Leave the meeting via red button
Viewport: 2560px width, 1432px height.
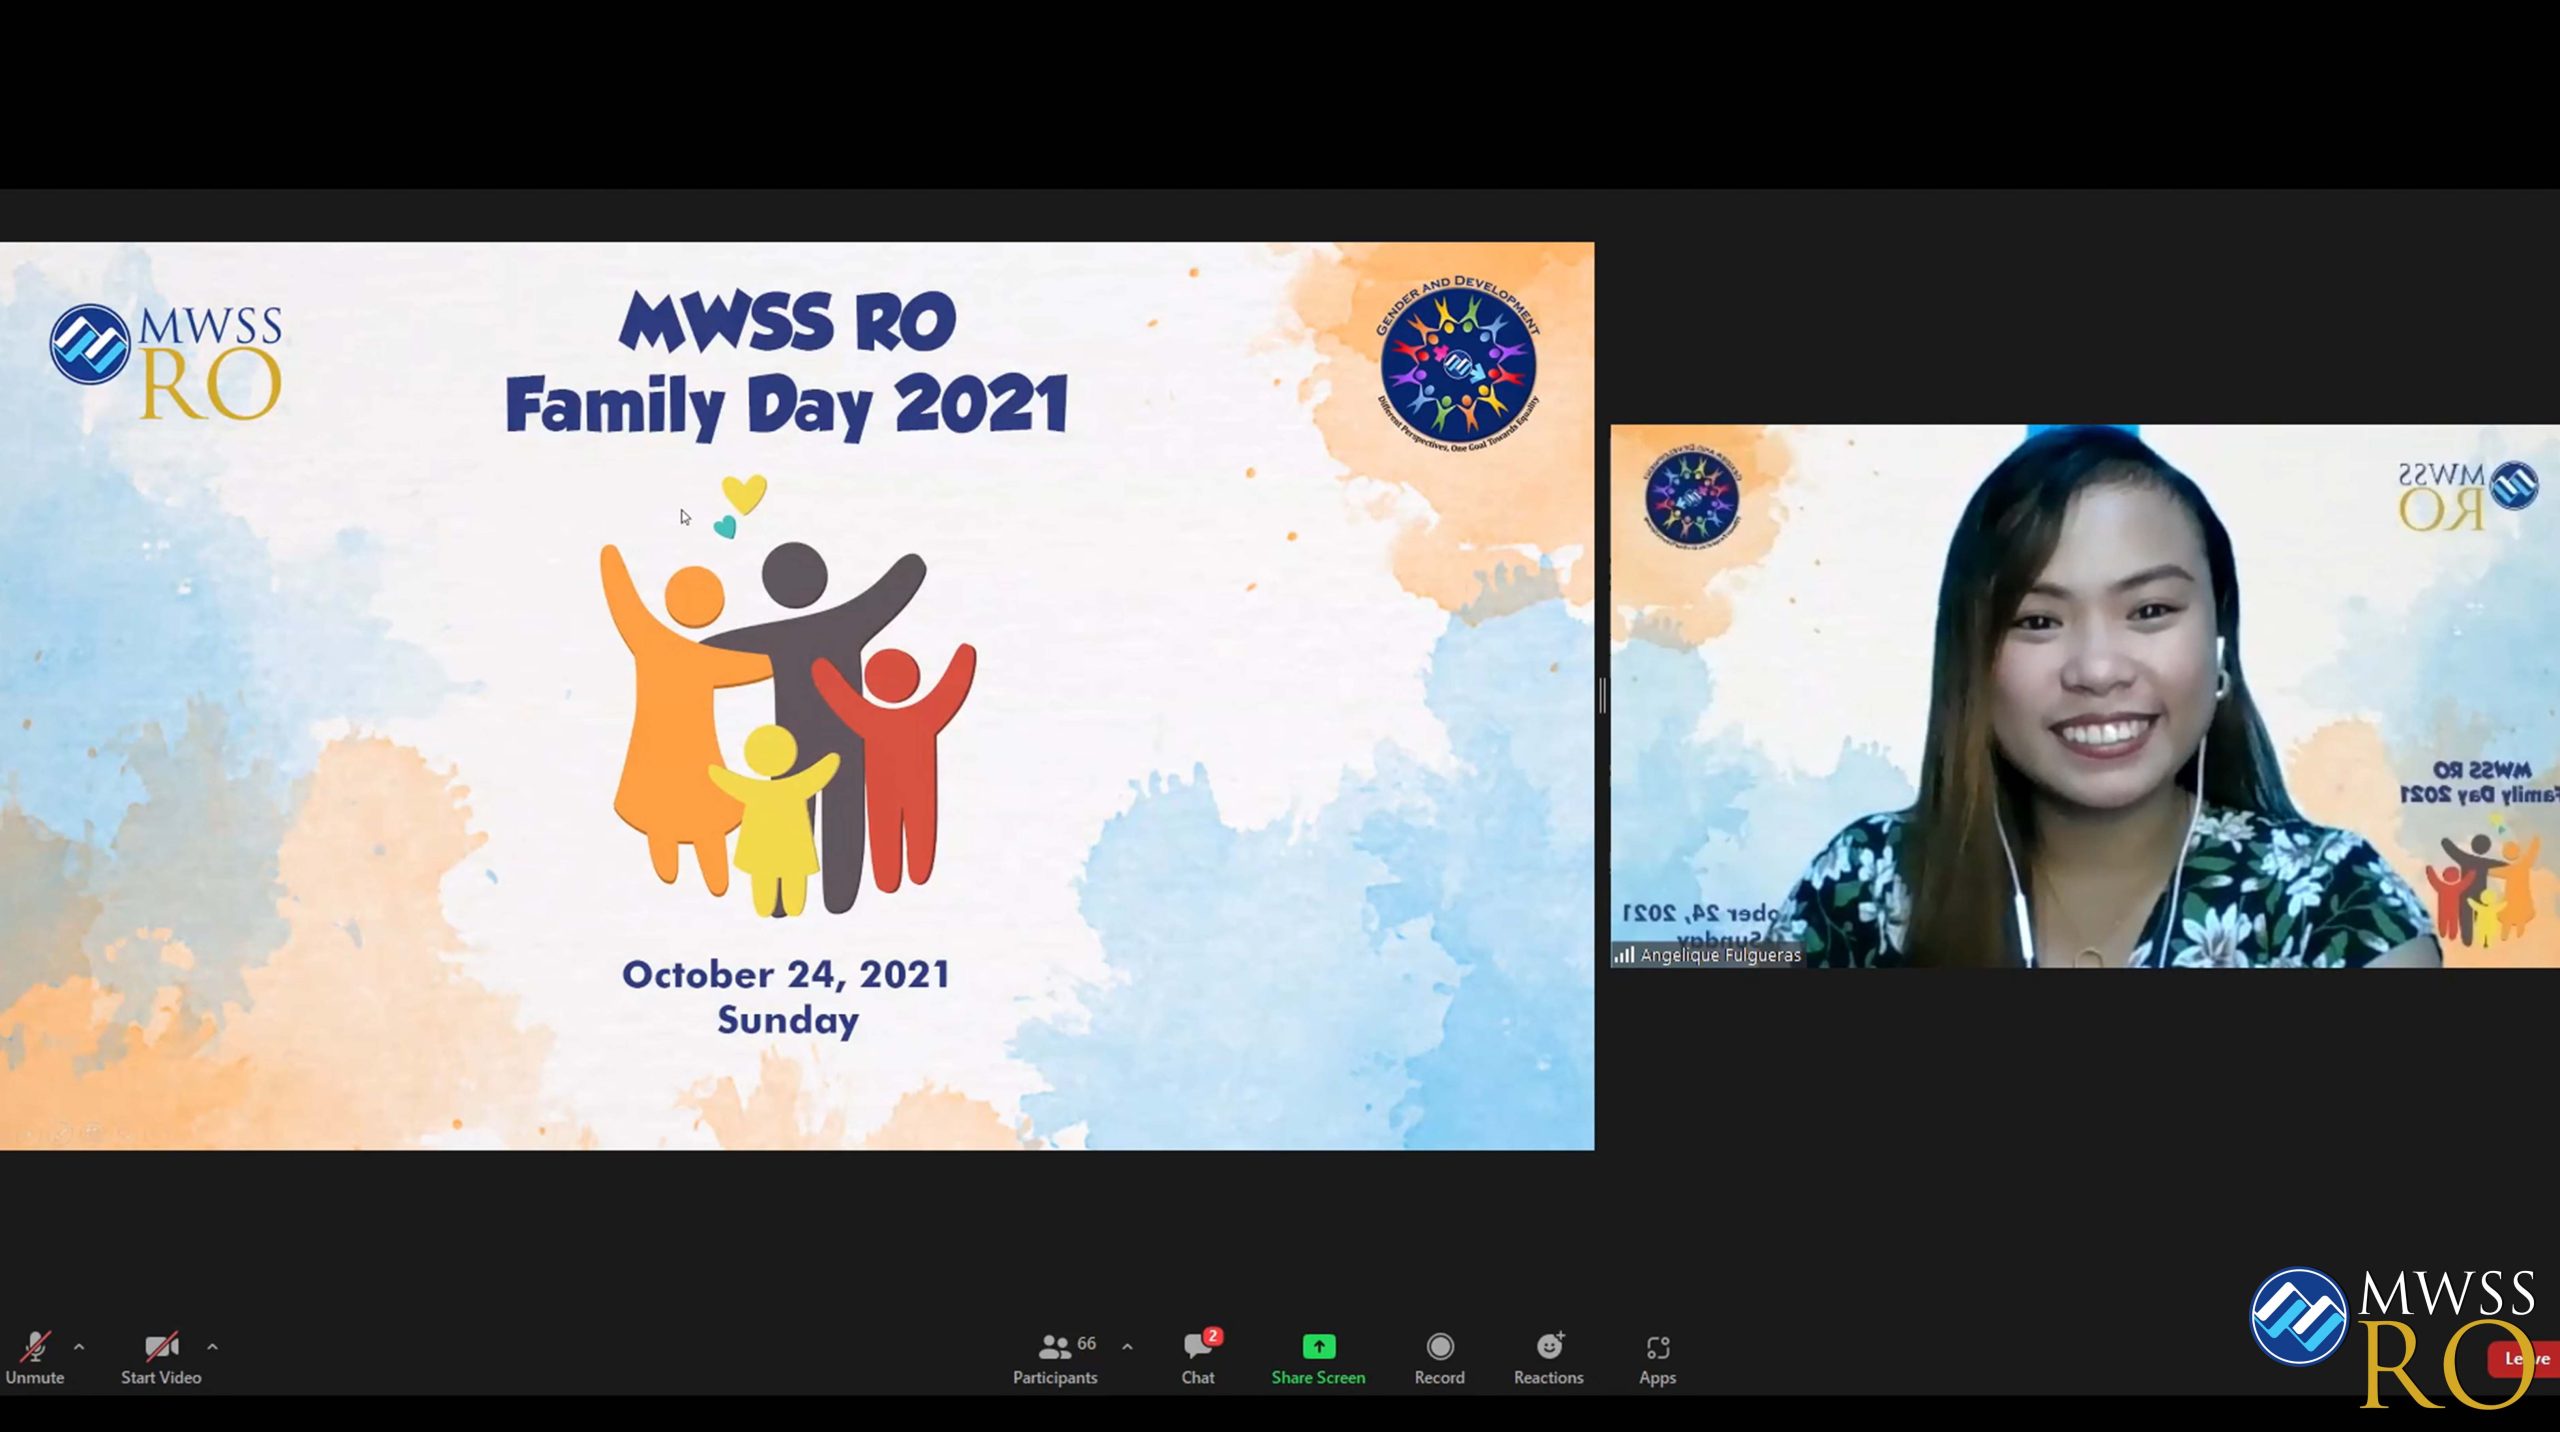2524,1358
